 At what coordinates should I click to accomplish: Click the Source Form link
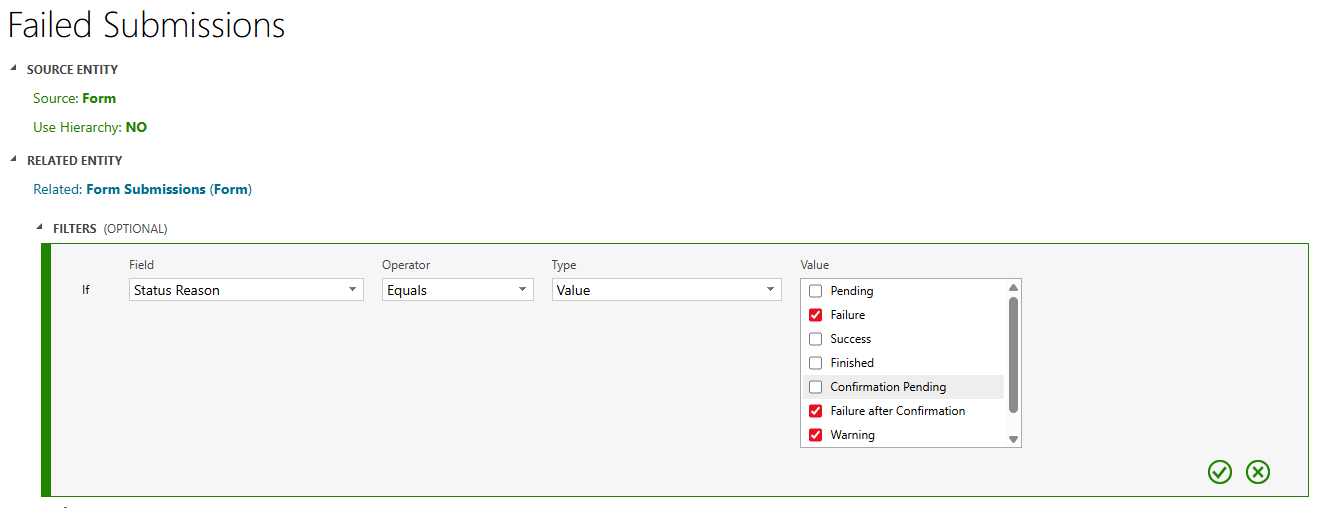point(99,98)
